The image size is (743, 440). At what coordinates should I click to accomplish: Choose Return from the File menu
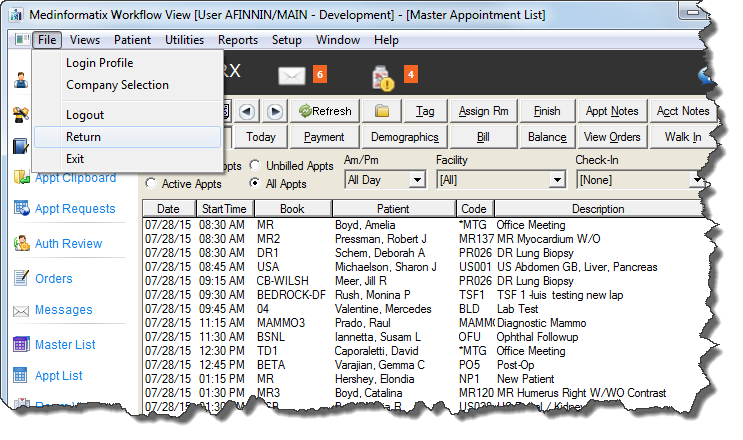84,137
